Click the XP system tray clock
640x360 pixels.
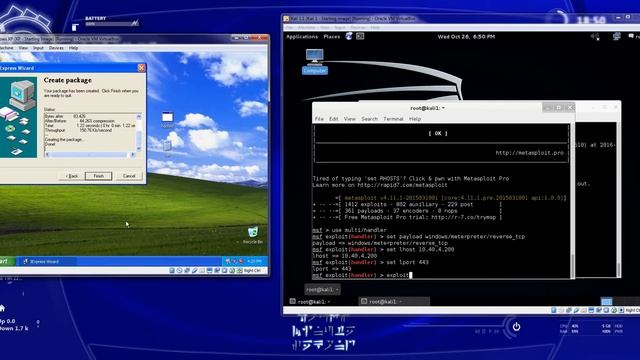coord(255,261)
